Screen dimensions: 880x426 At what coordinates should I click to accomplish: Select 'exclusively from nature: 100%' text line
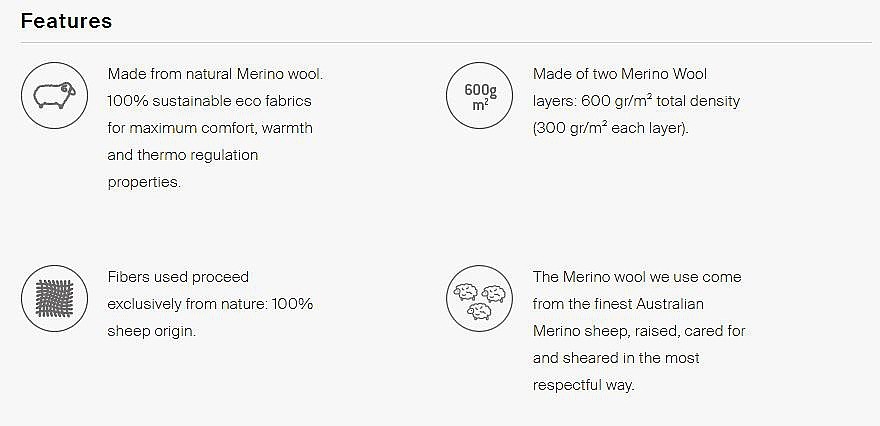210,304
